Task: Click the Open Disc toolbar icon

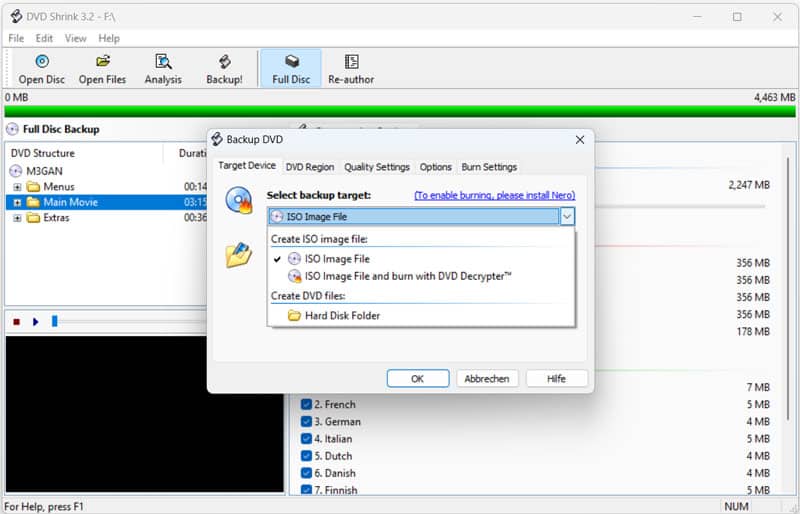Action: click(42, 62)
